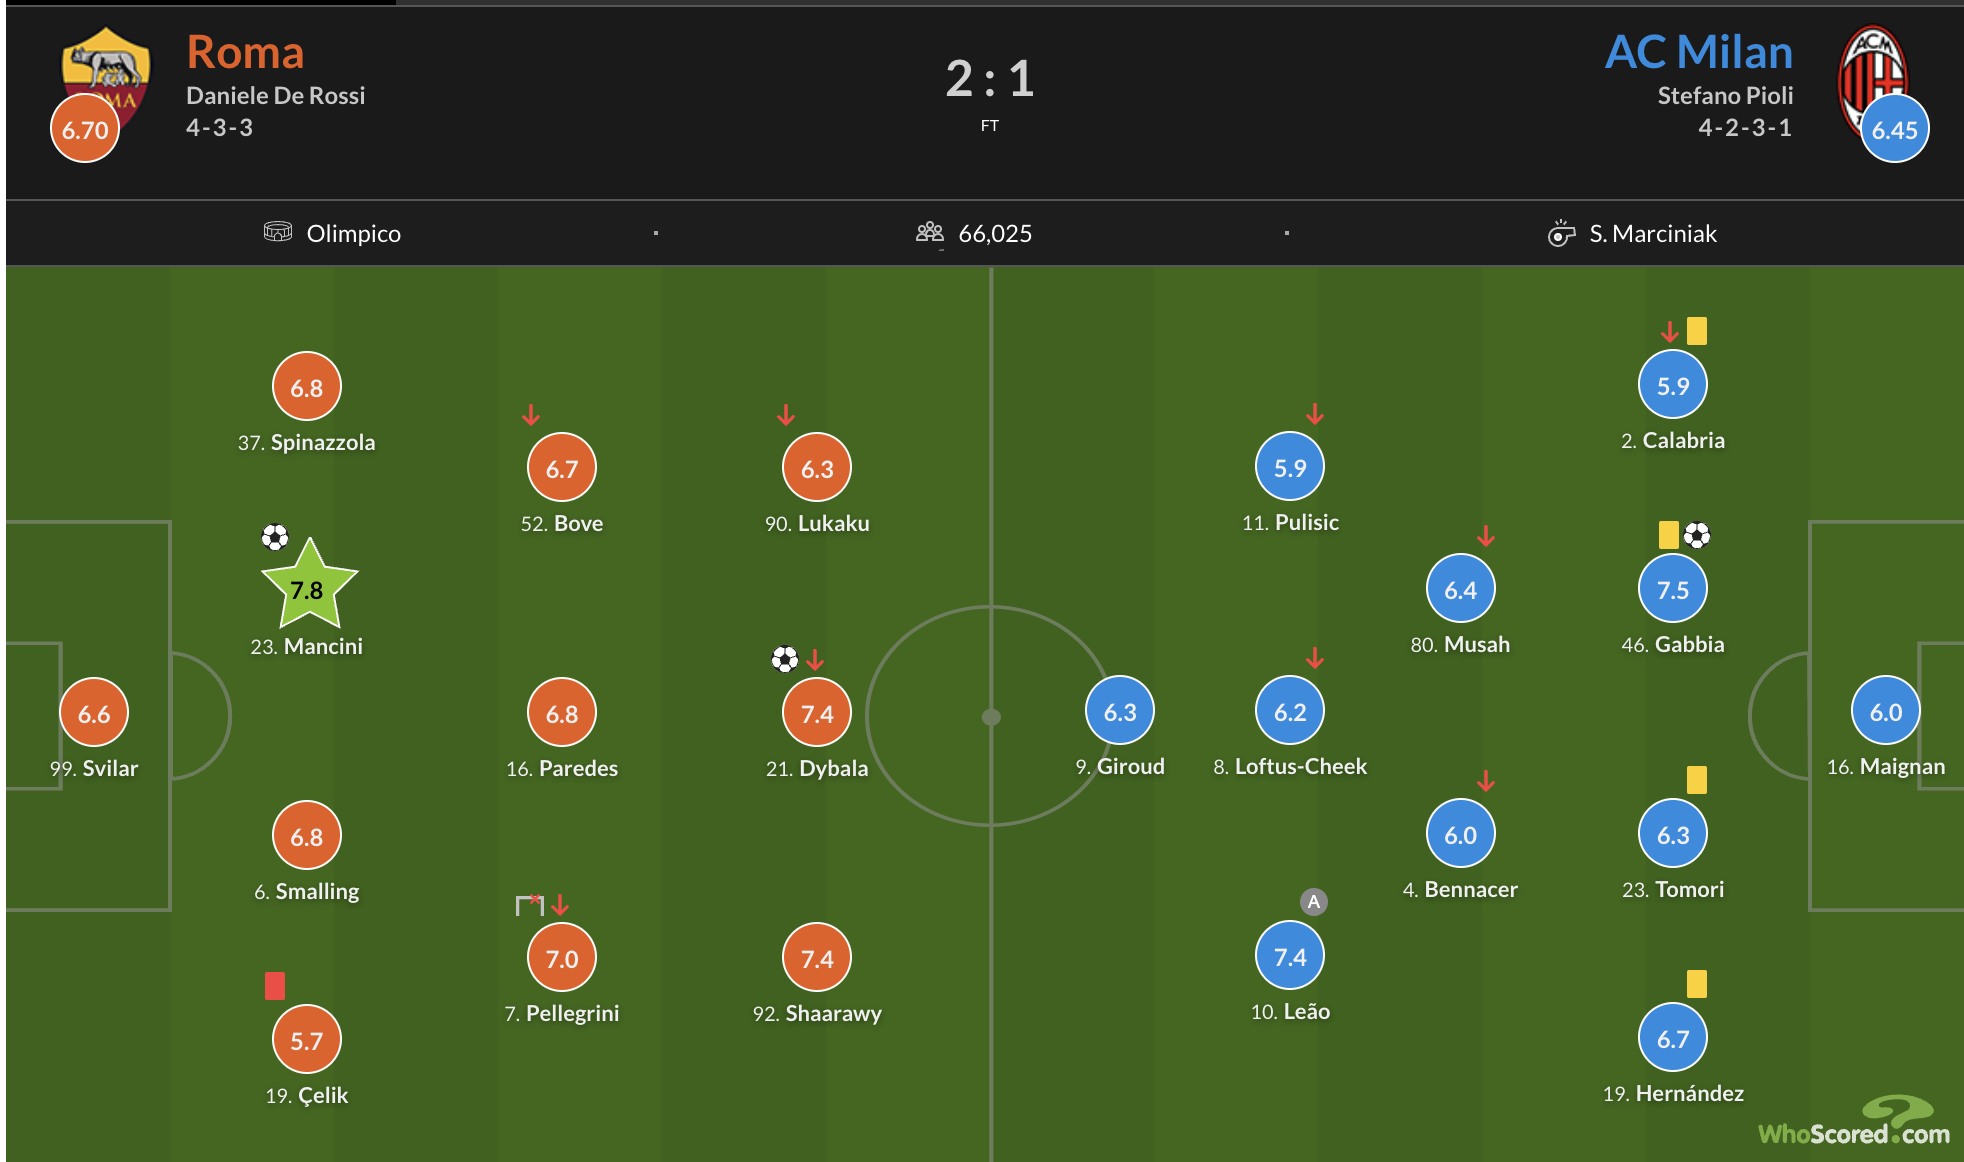Open the Roma team link
This screenshot has width=1964, height=1162.
click(x=245, y=52)
